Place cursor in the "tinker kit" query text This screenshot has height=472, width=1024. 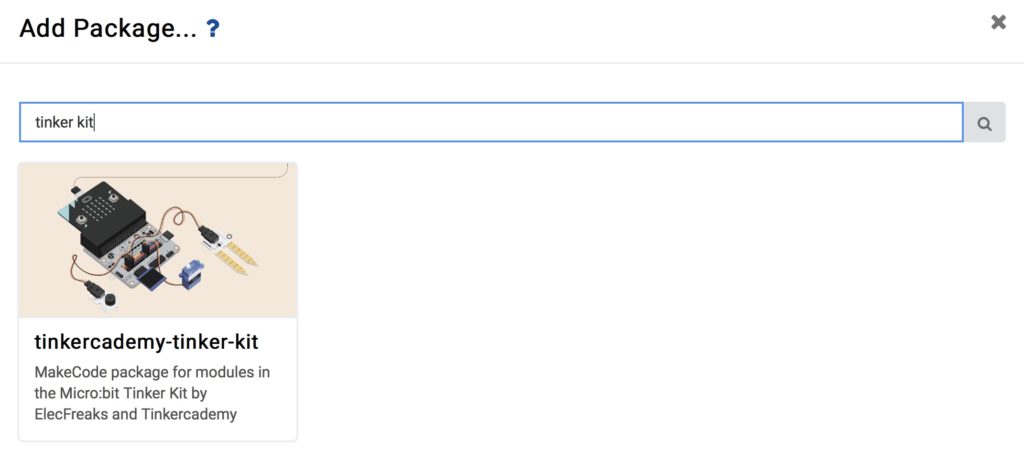coord(65,122)
